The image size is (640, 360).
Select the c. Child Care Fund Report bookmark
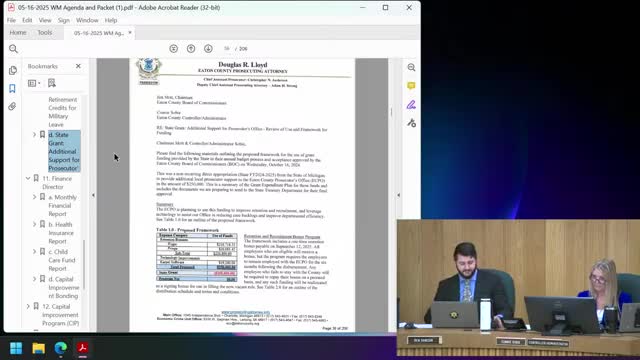coord(62,260)
